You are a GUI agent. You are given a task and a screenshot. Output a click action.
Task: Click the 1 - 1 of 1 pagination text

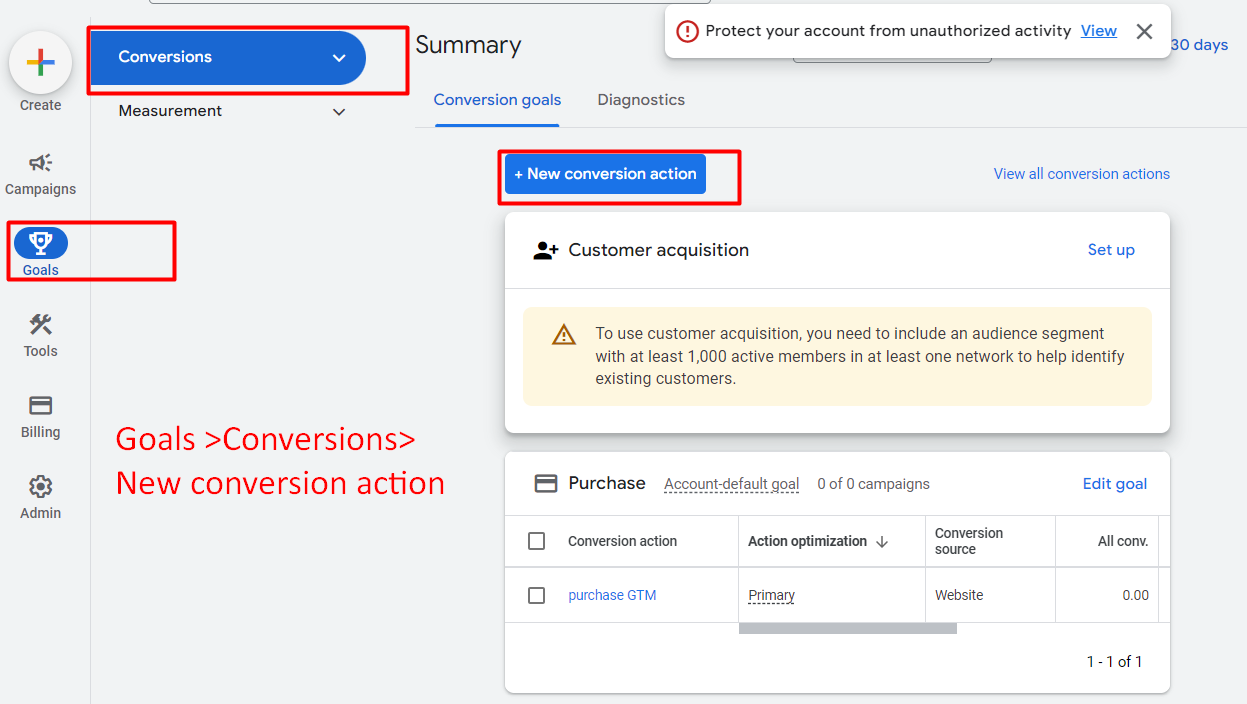click(1114, 661)
